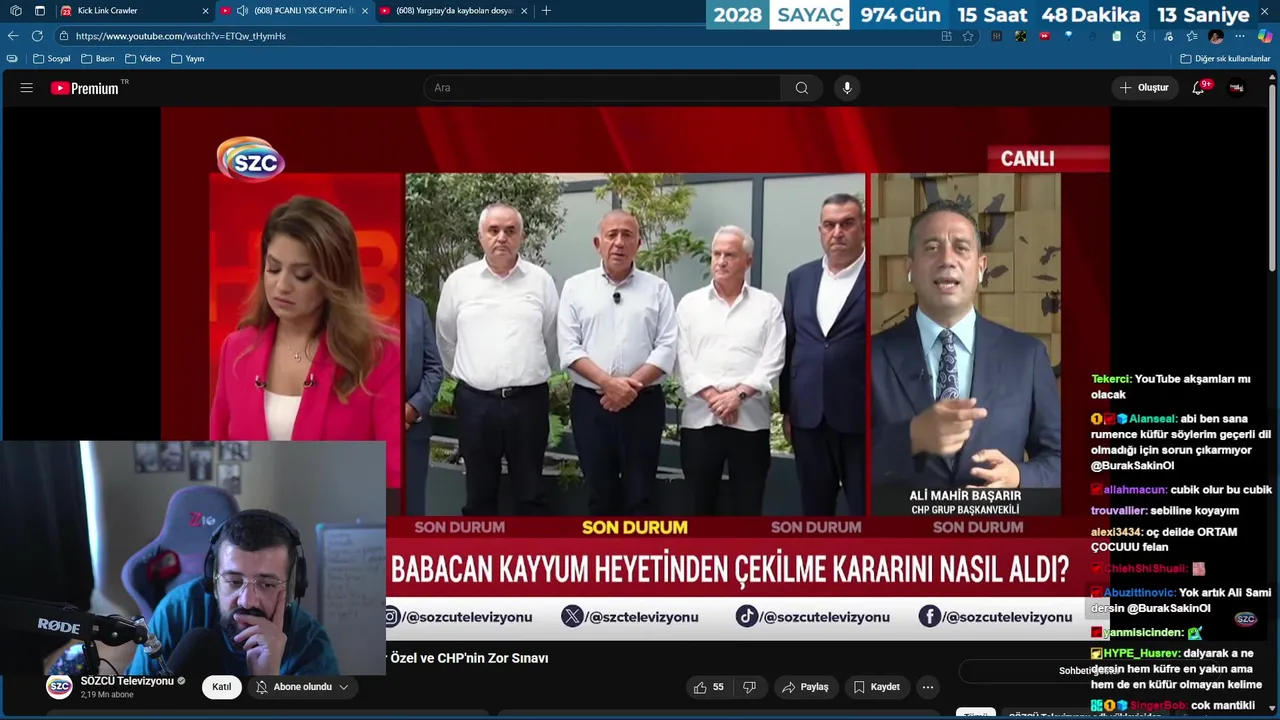Viewport: 1280px width, 720px height.
Task: Click chat username allahmacun
Action: (x=1135, y=490)
